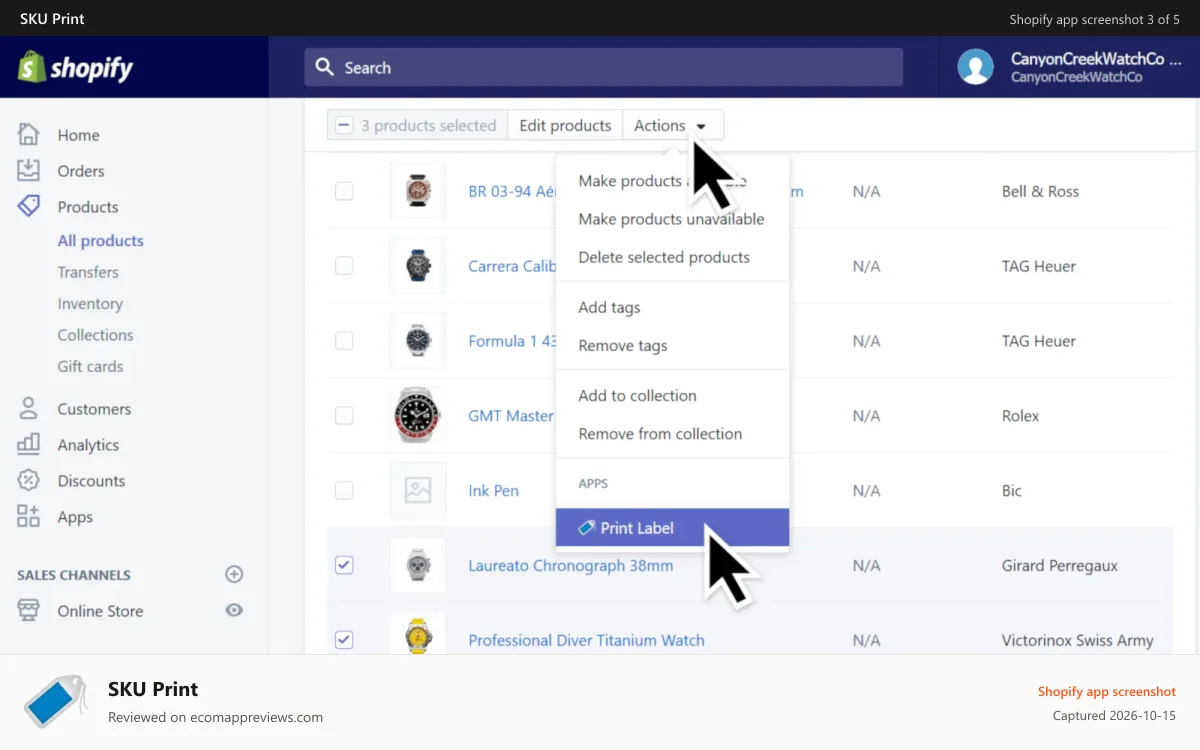The width and height of the screenshot is (1200, 750).
Task: Go to Analytics
Action: pos(88,445)
